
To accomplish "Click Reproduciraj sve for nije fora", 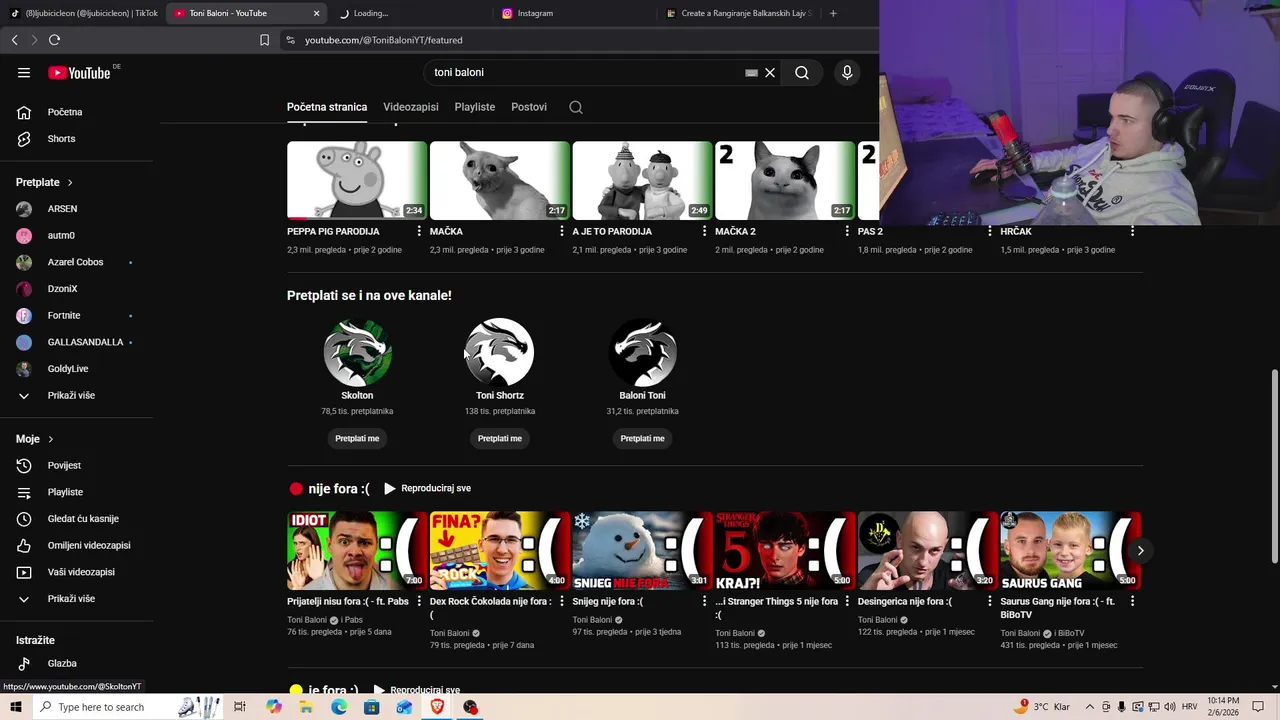I will pyautogui.click(x=427, y=488).
